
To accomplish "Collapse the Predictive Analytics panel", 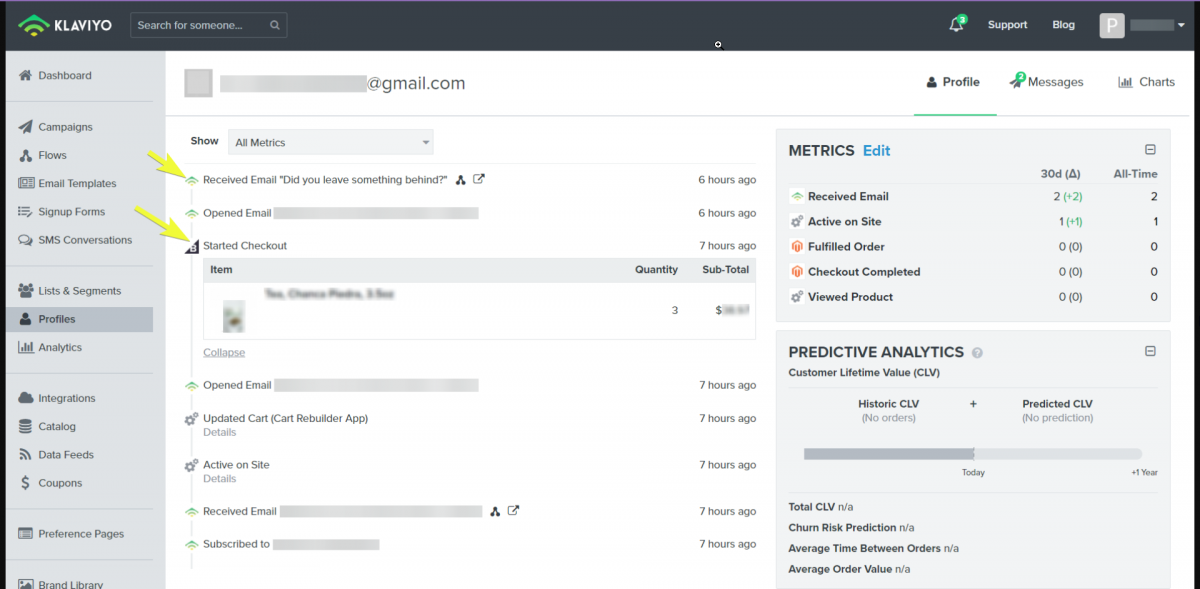I will (x=1150, y=351).
